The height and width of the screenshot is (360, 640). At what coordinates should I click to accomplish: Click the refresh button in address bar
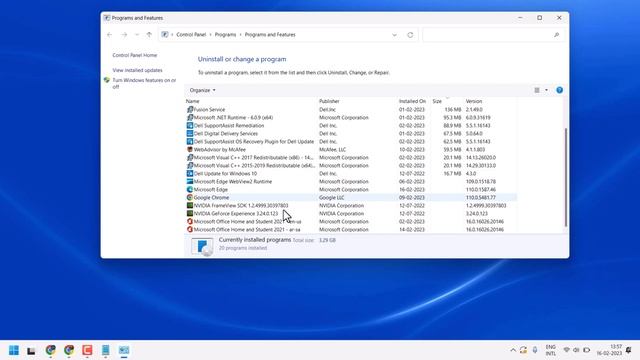click(410, 35)
